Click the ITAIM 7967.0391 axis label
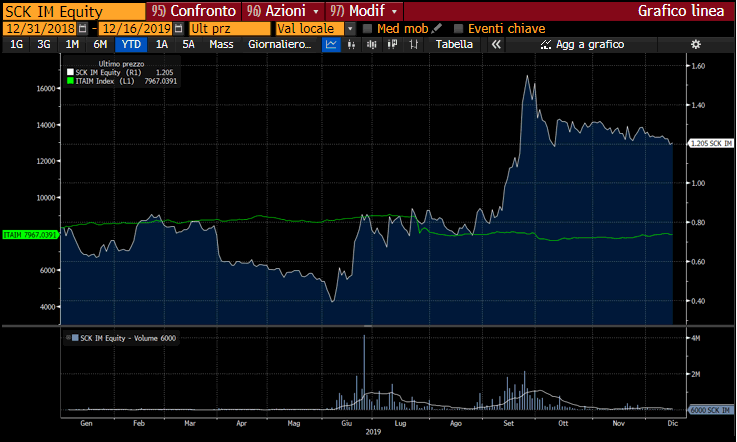This screenshot has width=737, height=442. coord(31,235)
